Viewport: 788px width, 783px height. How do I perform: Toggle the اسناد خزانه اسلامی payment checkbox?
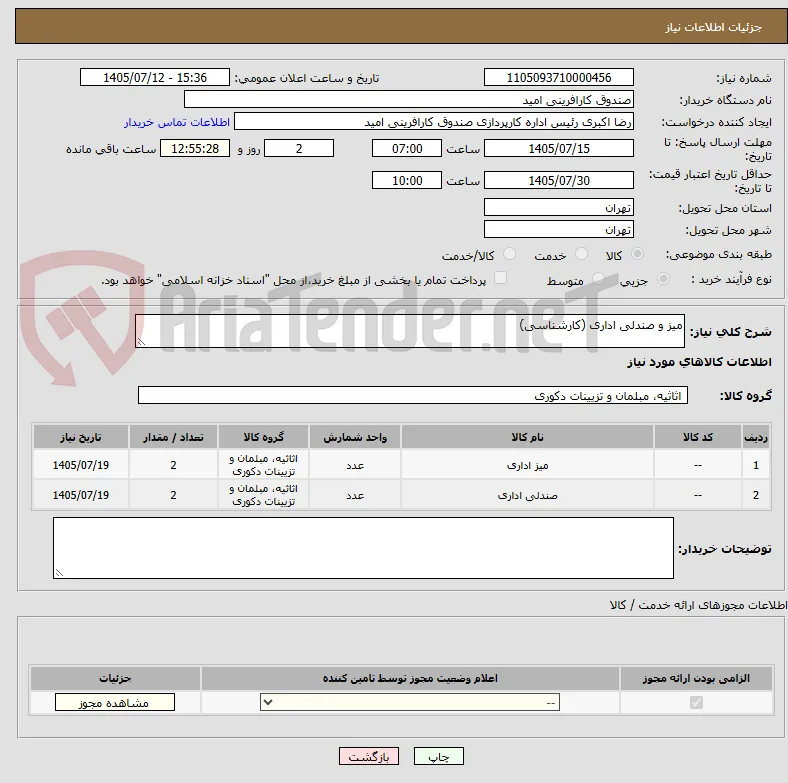point(501,278)
